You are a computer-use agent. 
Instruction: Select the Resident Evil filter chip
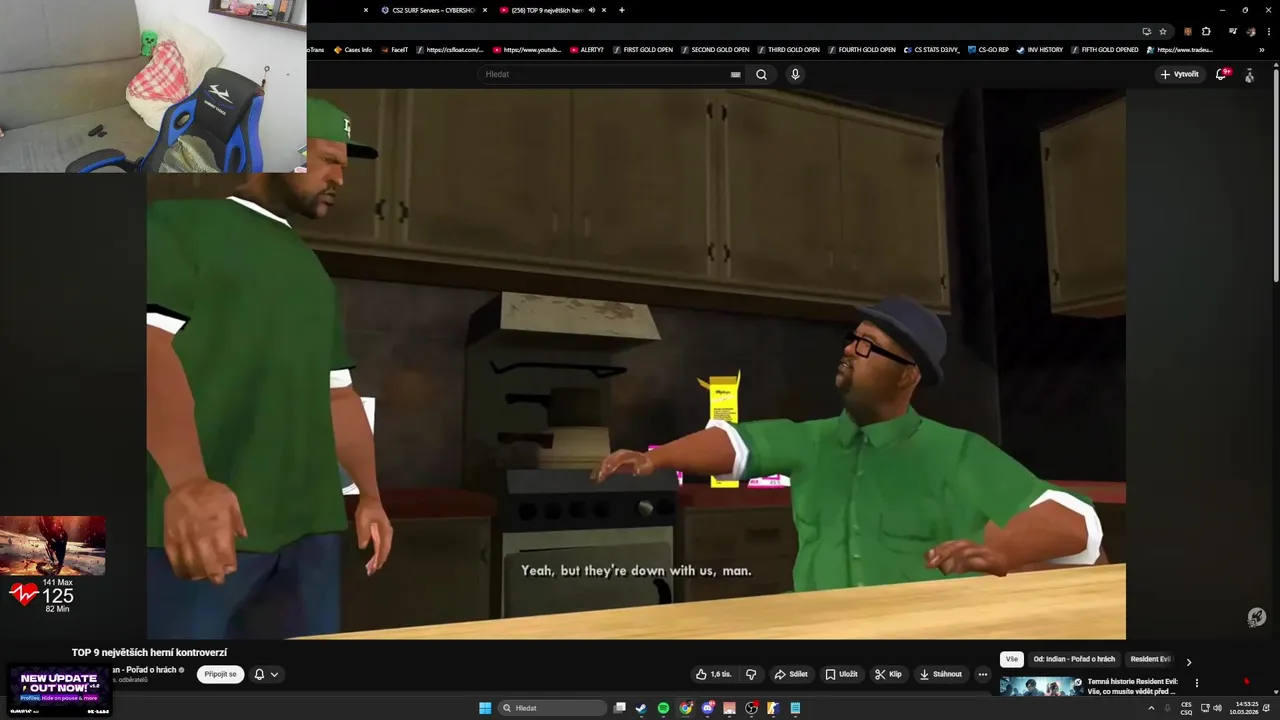click(1149, 659)
